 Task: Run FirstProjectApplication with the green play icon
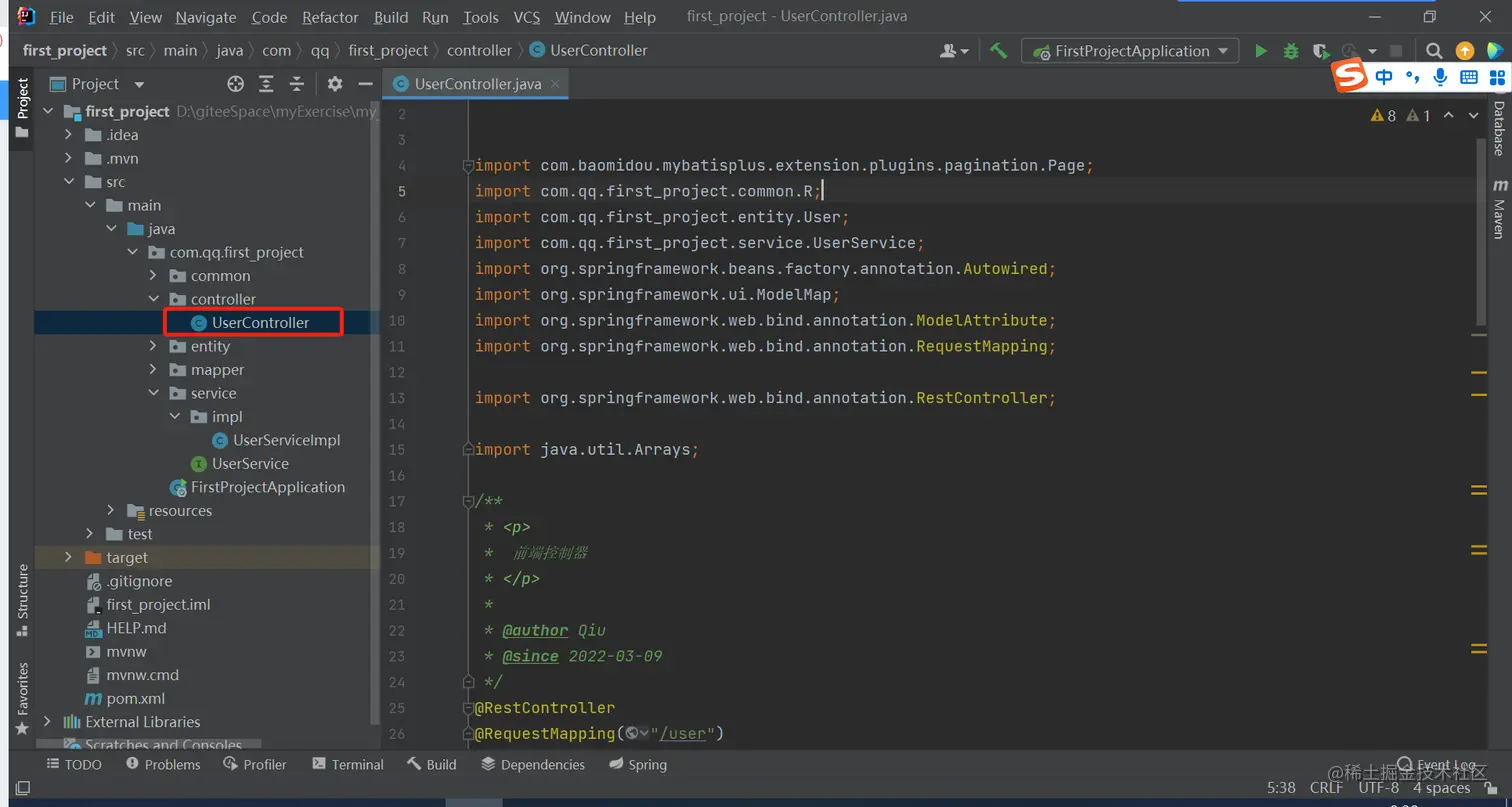[1260, 51]
